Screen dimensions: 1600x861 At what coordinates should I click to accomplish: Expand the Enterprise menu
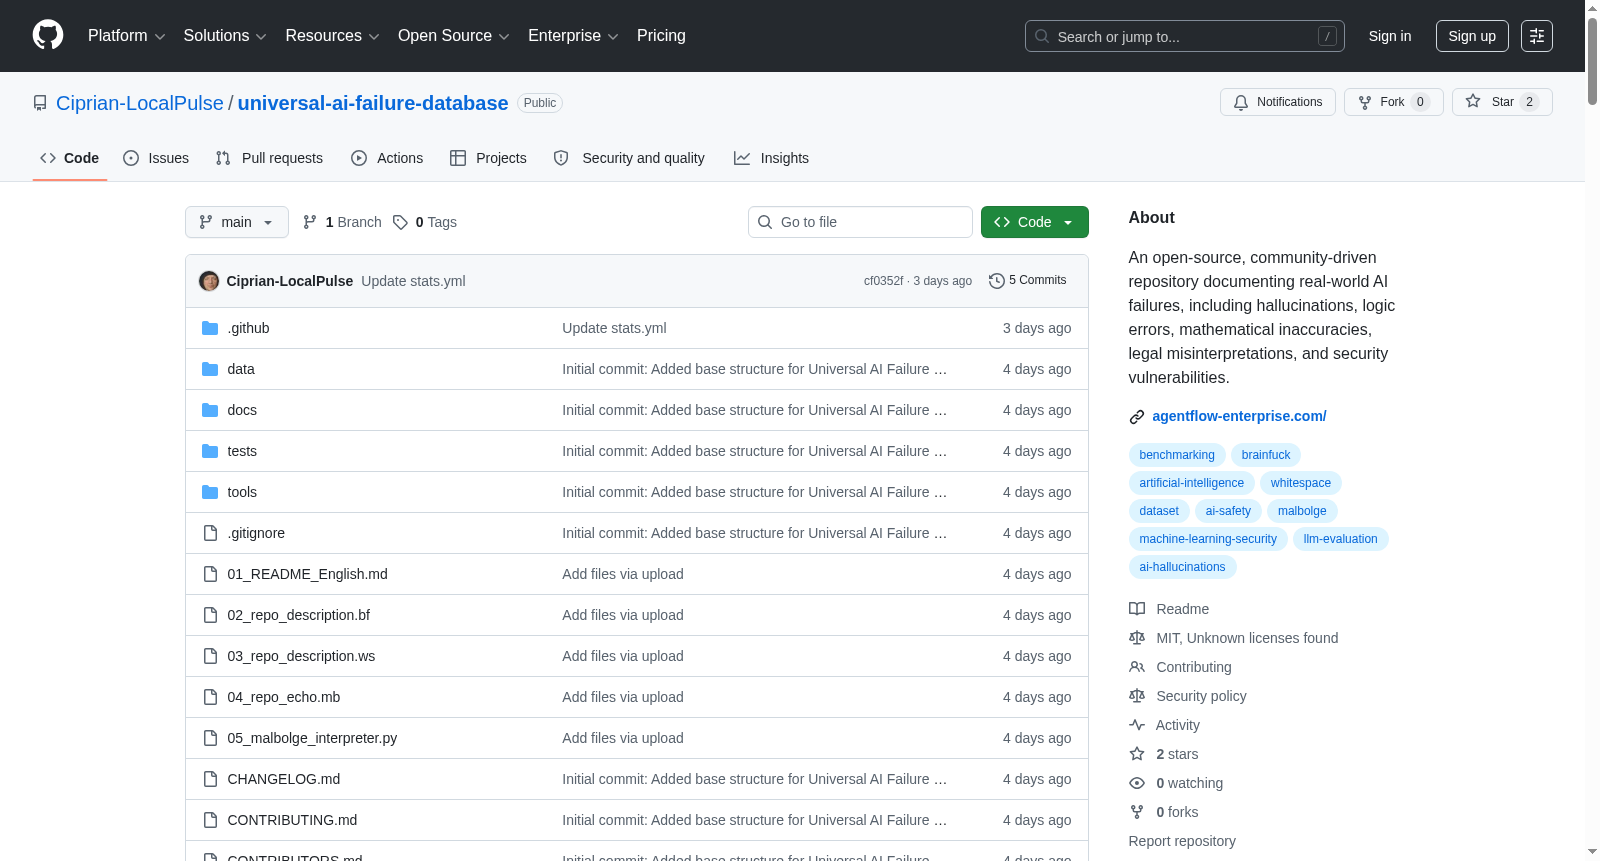pyautogui.click(x=573, y=36)
